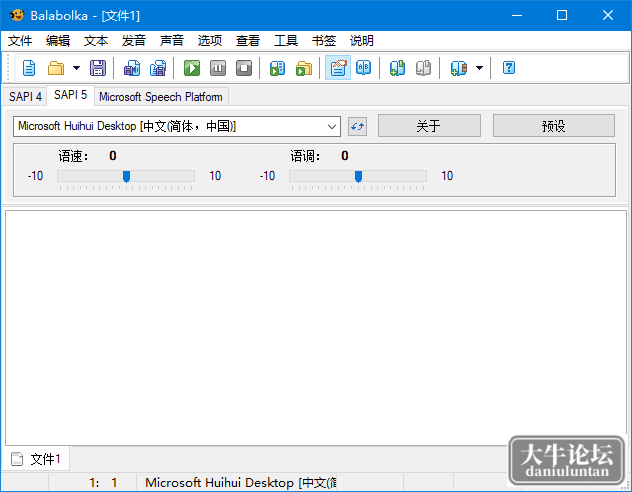Viewport: 632px width, 492px height.
Task: Click the status bar voice name text
Action: 241,482
